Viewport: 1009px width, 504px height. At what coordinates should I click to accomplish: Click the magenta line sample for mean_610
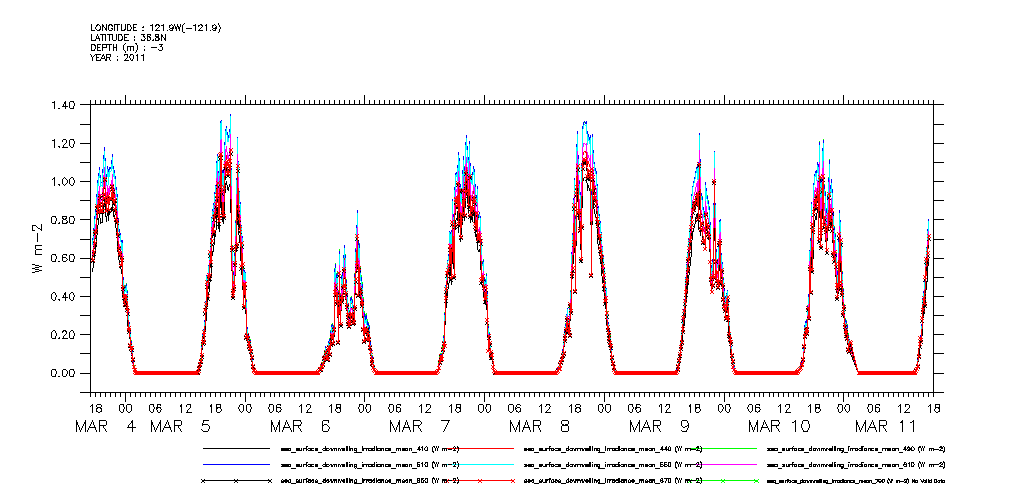[x=722, y=464]
